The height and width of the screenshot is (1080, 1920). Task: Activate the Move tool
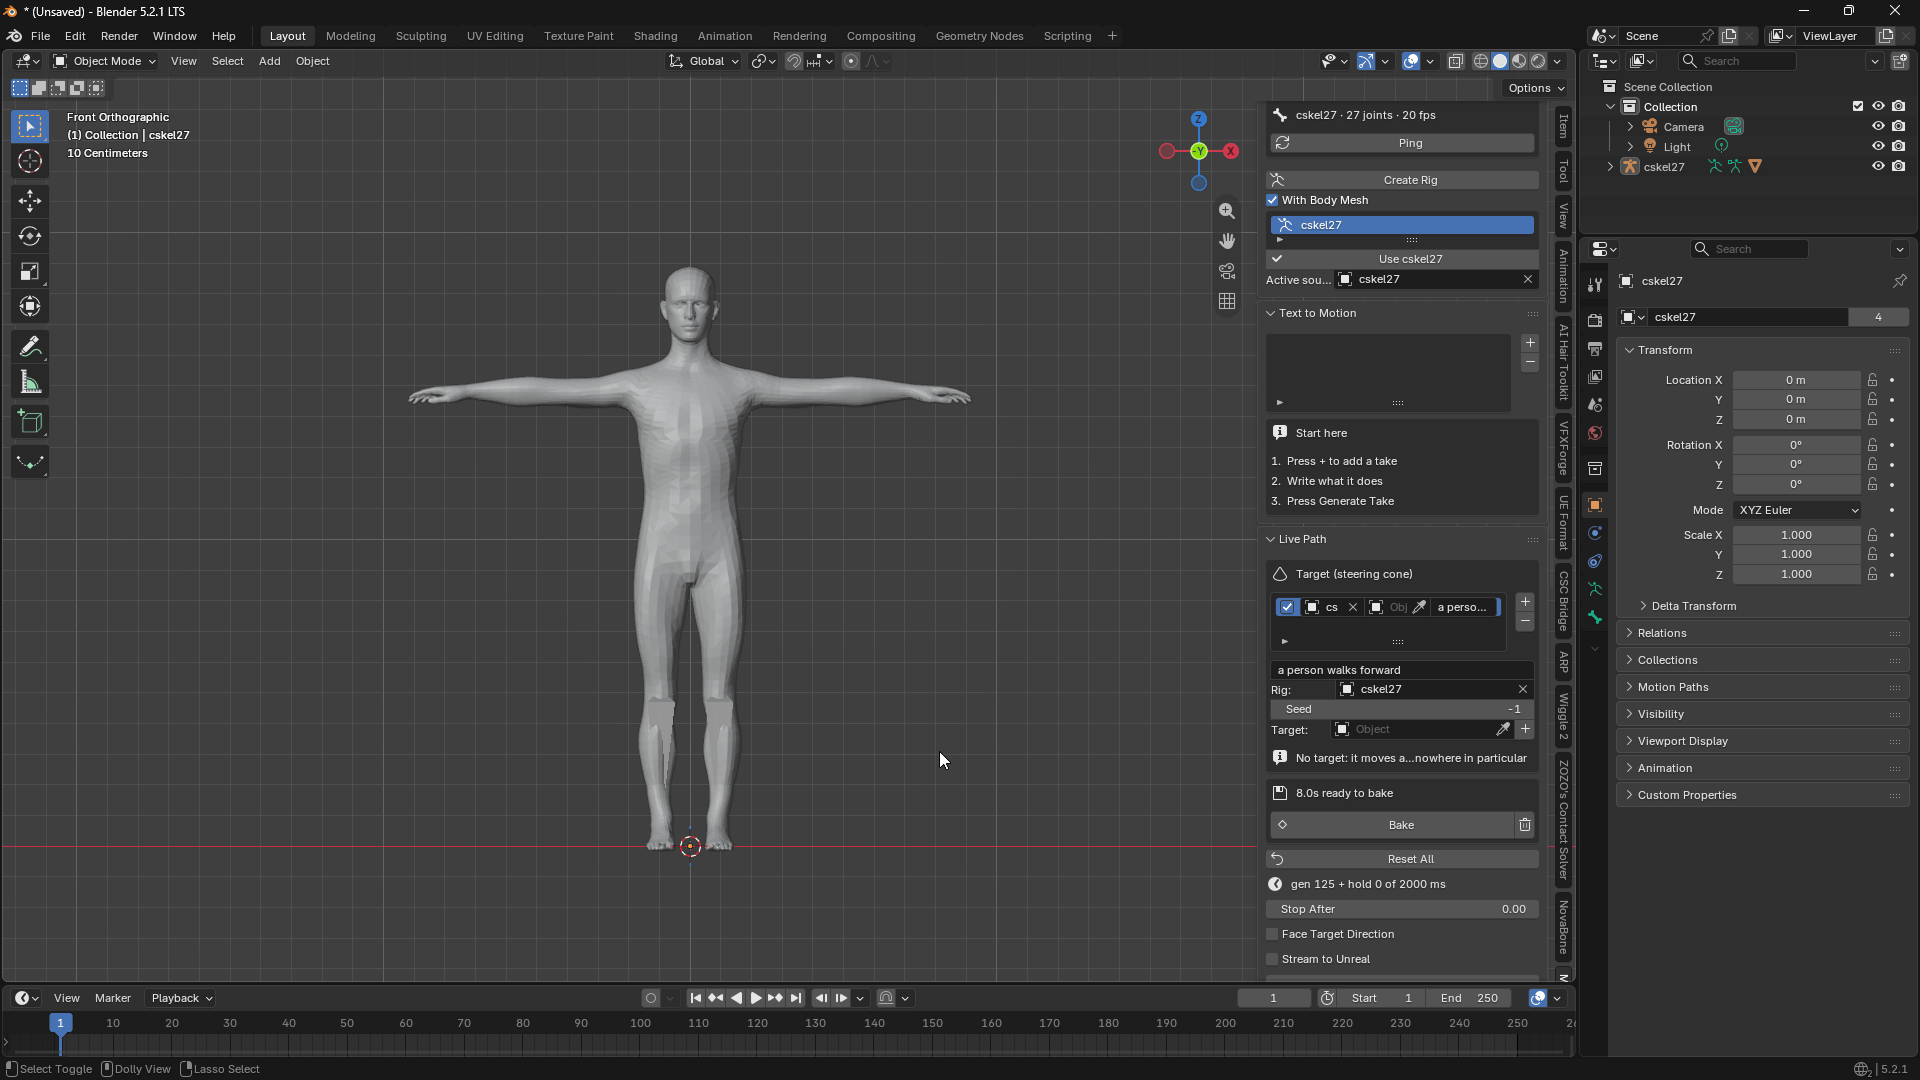click(x=30, y=202)
